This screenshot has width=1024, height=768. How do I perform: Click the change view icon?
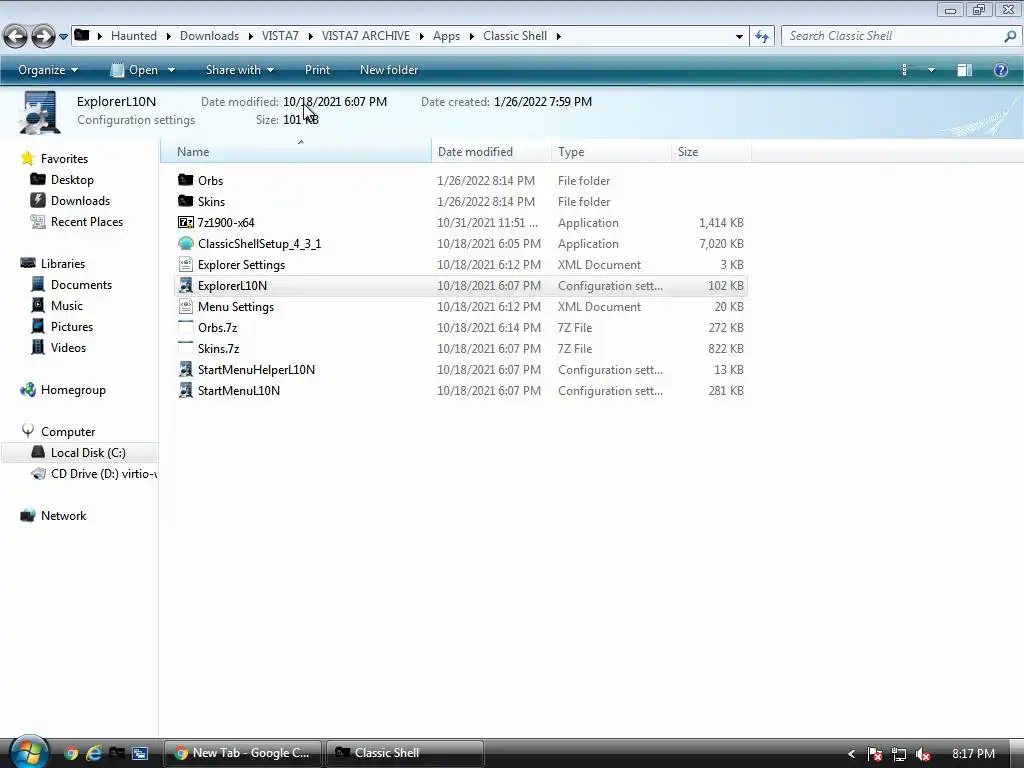pyautogui.click(x=904, y=70)
